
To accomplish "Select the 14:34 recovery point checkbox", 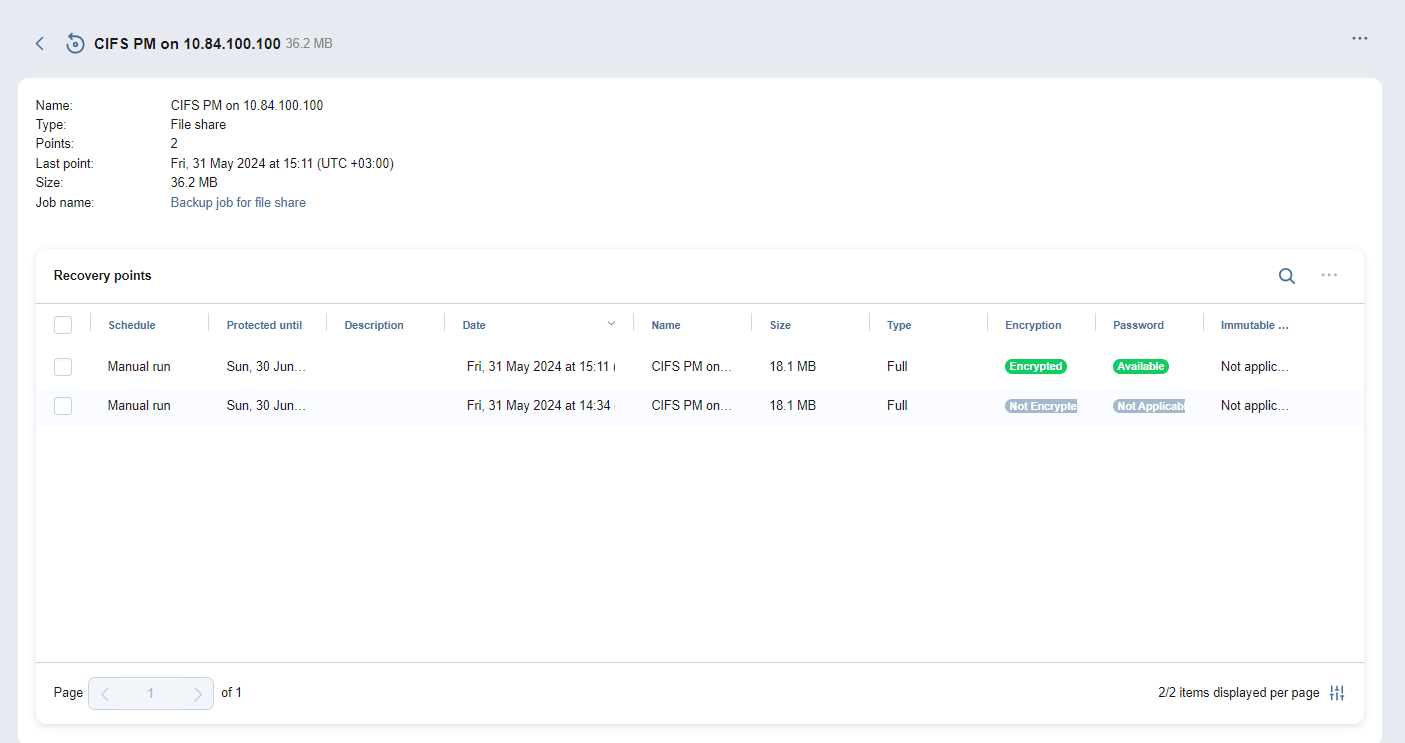I will pos(63,406).
